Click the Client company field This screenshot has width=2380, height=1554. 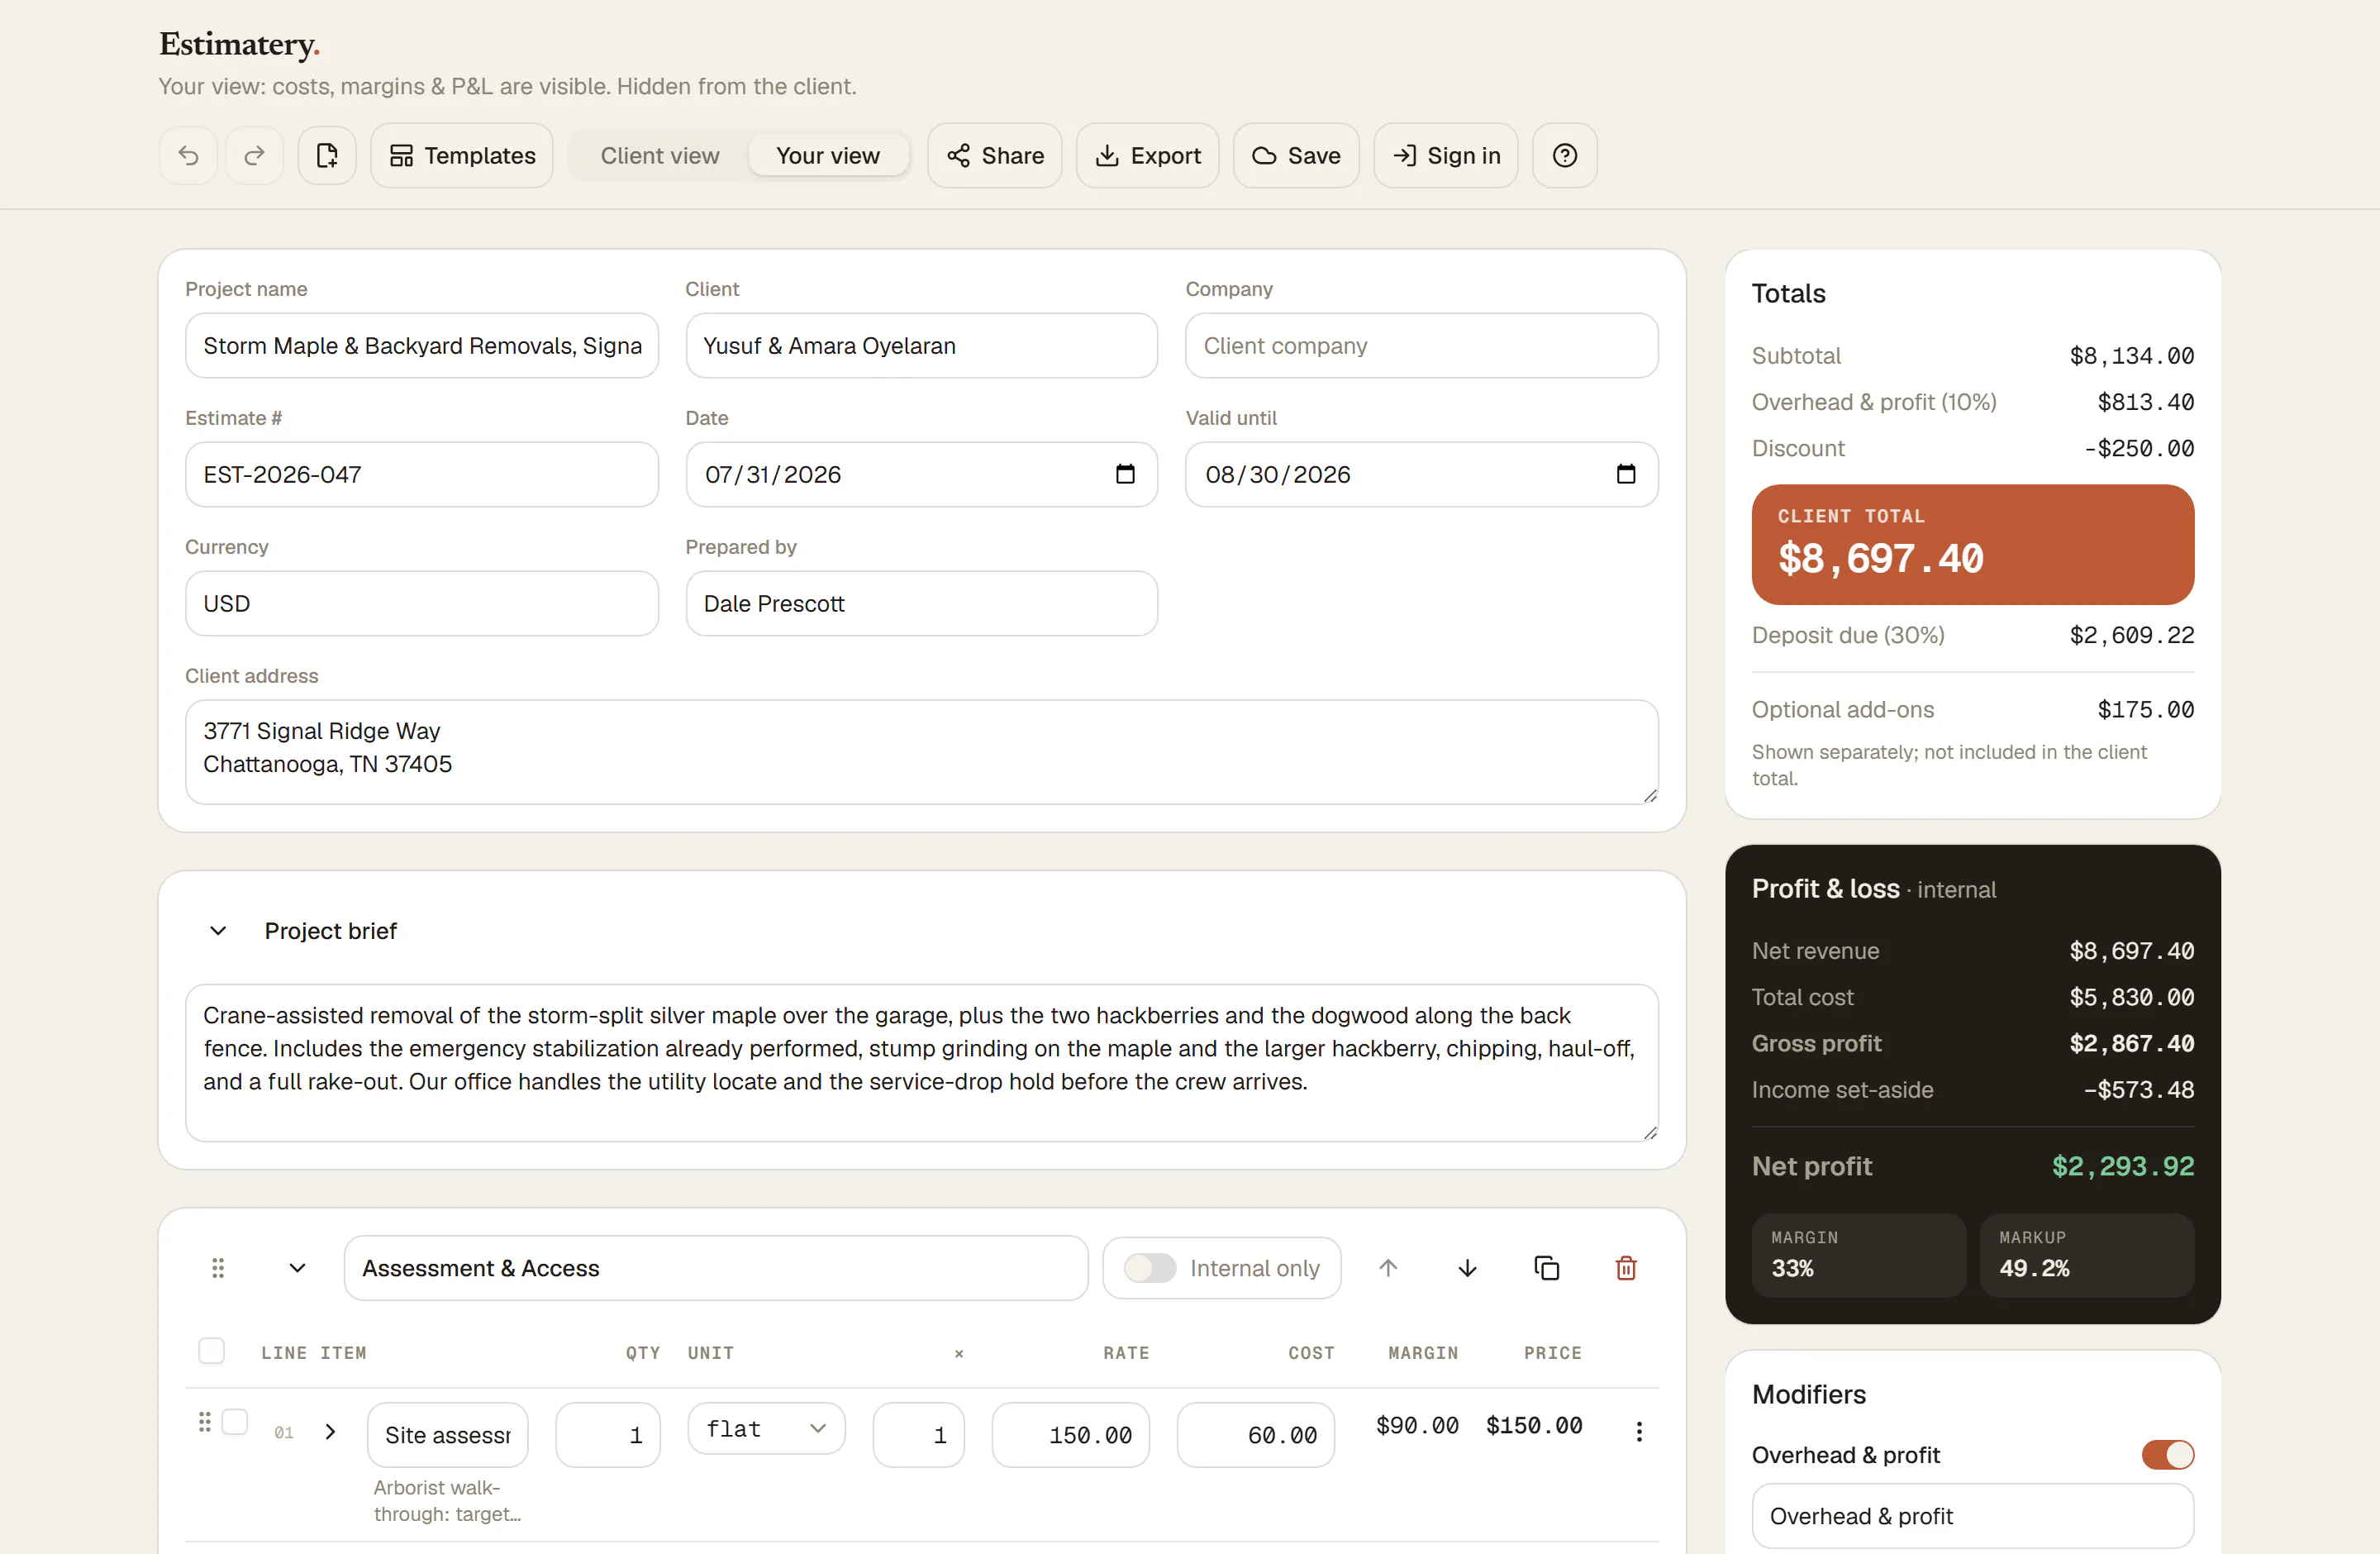pos(1421,346)
